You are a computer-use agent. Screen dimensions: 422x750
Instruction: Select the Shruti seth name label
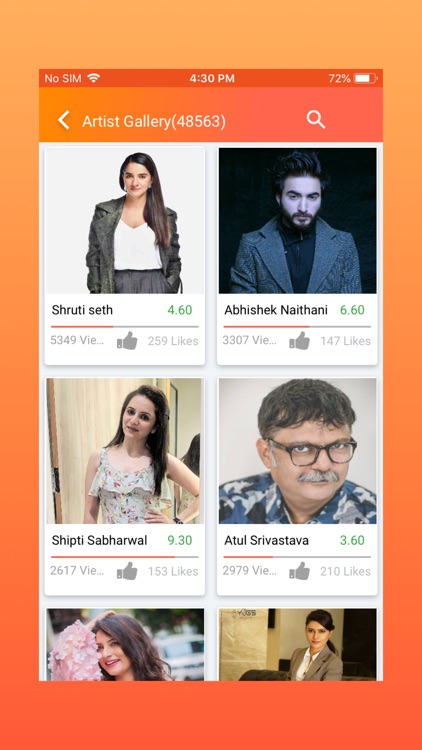point(82,310)
